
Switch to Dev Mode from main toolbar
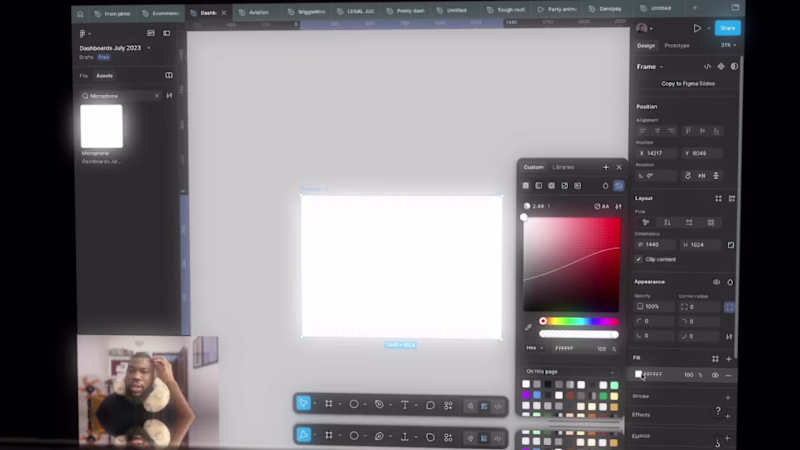point(498,407)
